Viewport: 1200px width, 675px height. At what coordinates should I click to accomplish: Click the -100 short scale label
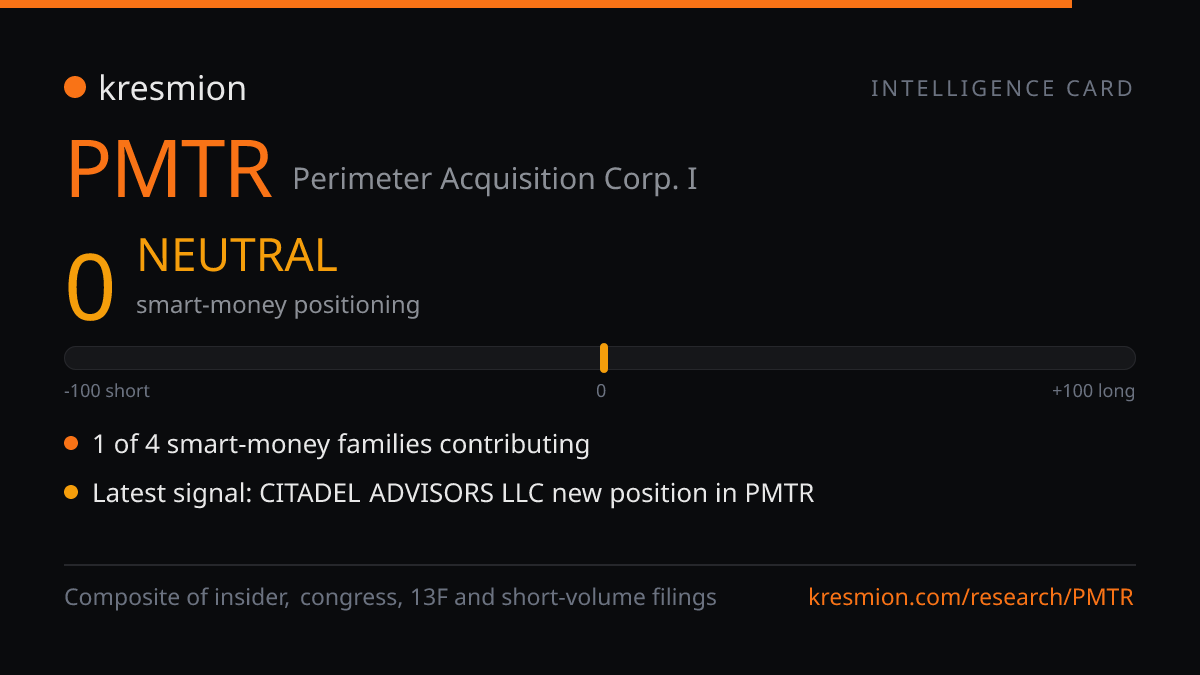click(107, 391)
